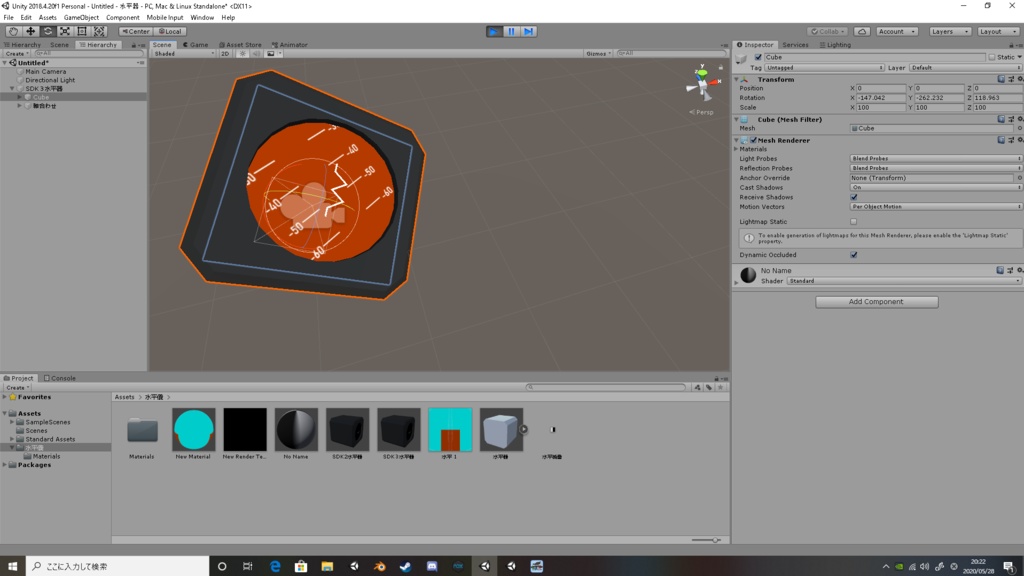Click search by label icon in Project panel
The height and width of the screenshot is (576, 1024).
709,387
